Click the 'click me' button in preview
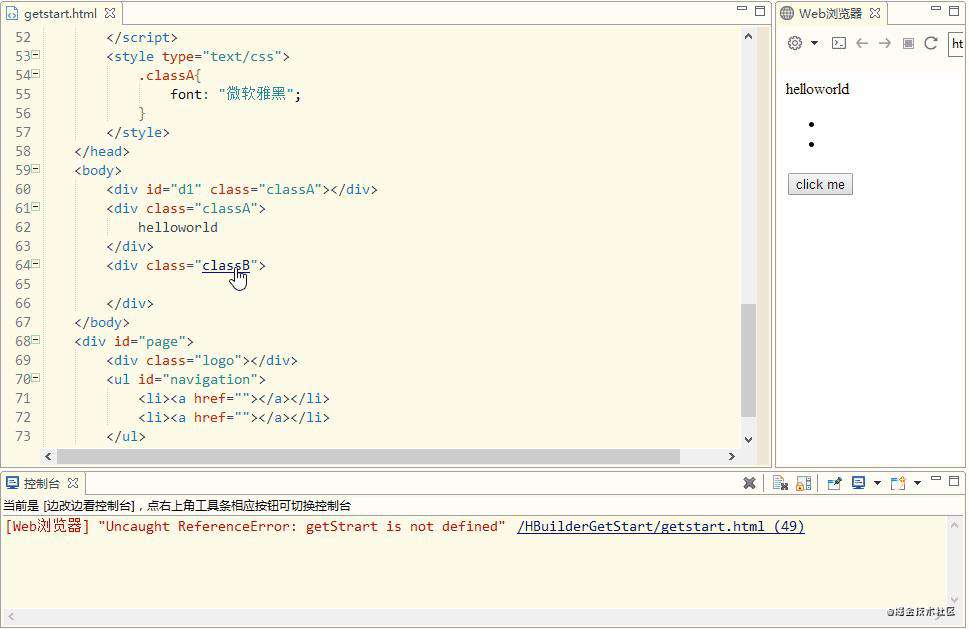The image size is (969, 629). pos(820,184)
